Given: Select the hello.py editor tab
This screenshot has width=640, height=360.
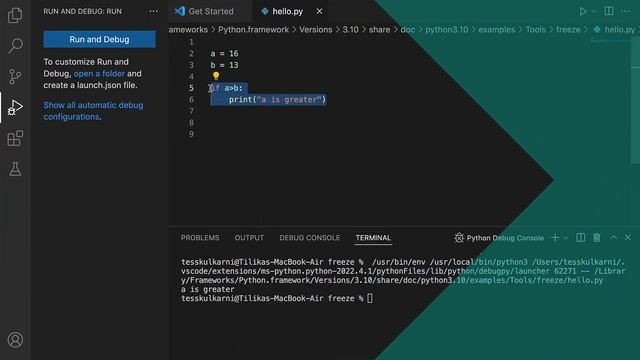Looking at the screenshot, I should click(287, 11).
